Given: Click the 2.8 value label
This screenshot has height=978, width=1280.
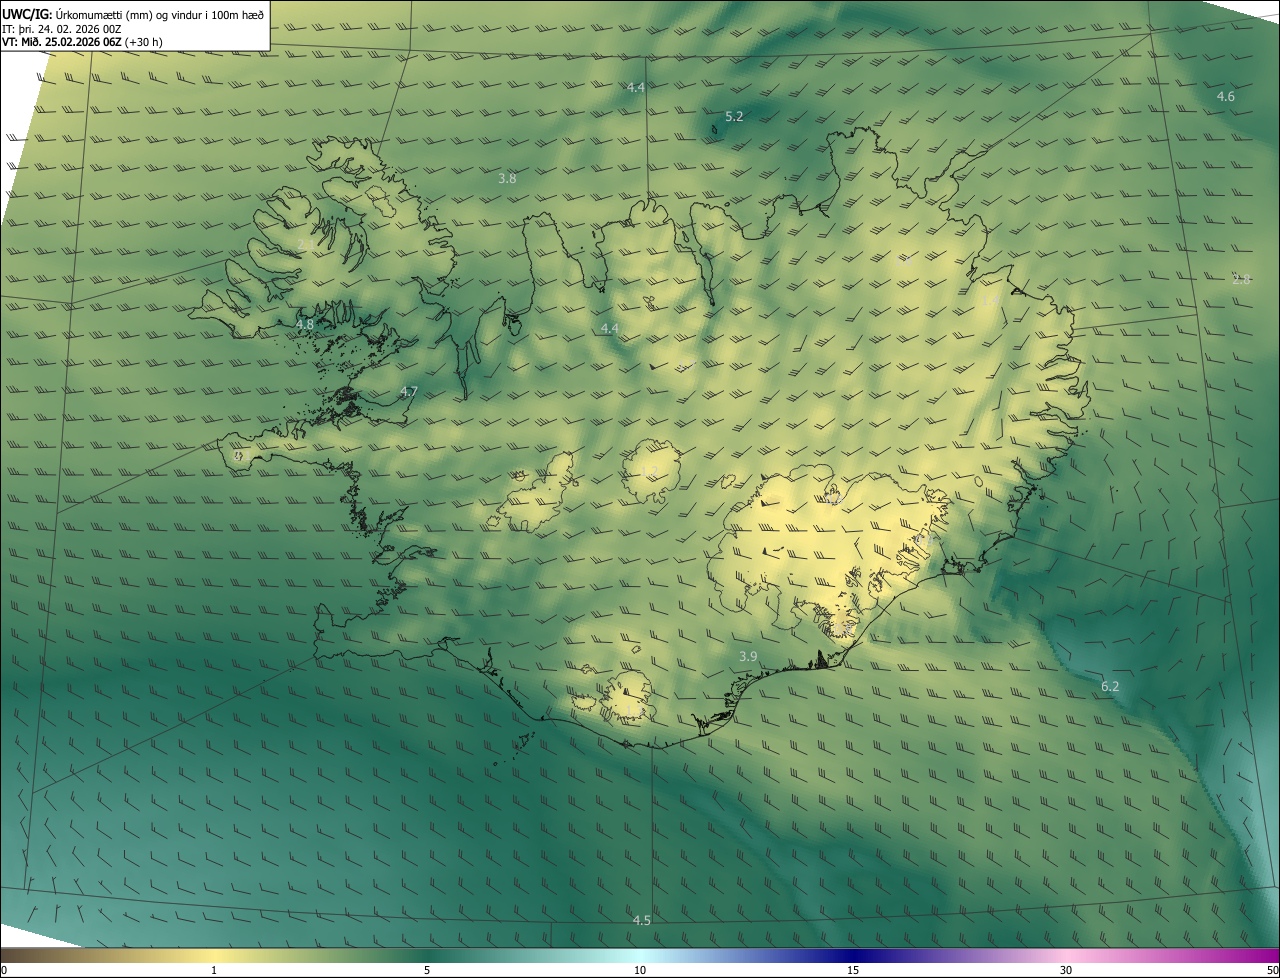Looking at the screenshot, I should pos(1241,279).
